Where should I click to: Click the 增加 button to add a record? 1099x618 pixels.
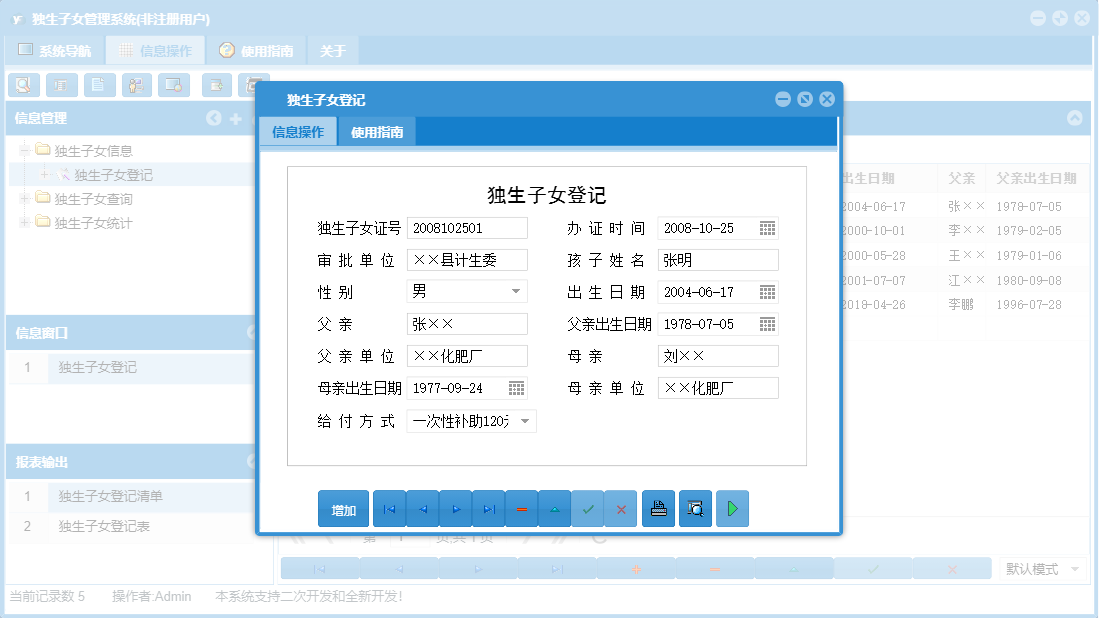coord(343,508)
